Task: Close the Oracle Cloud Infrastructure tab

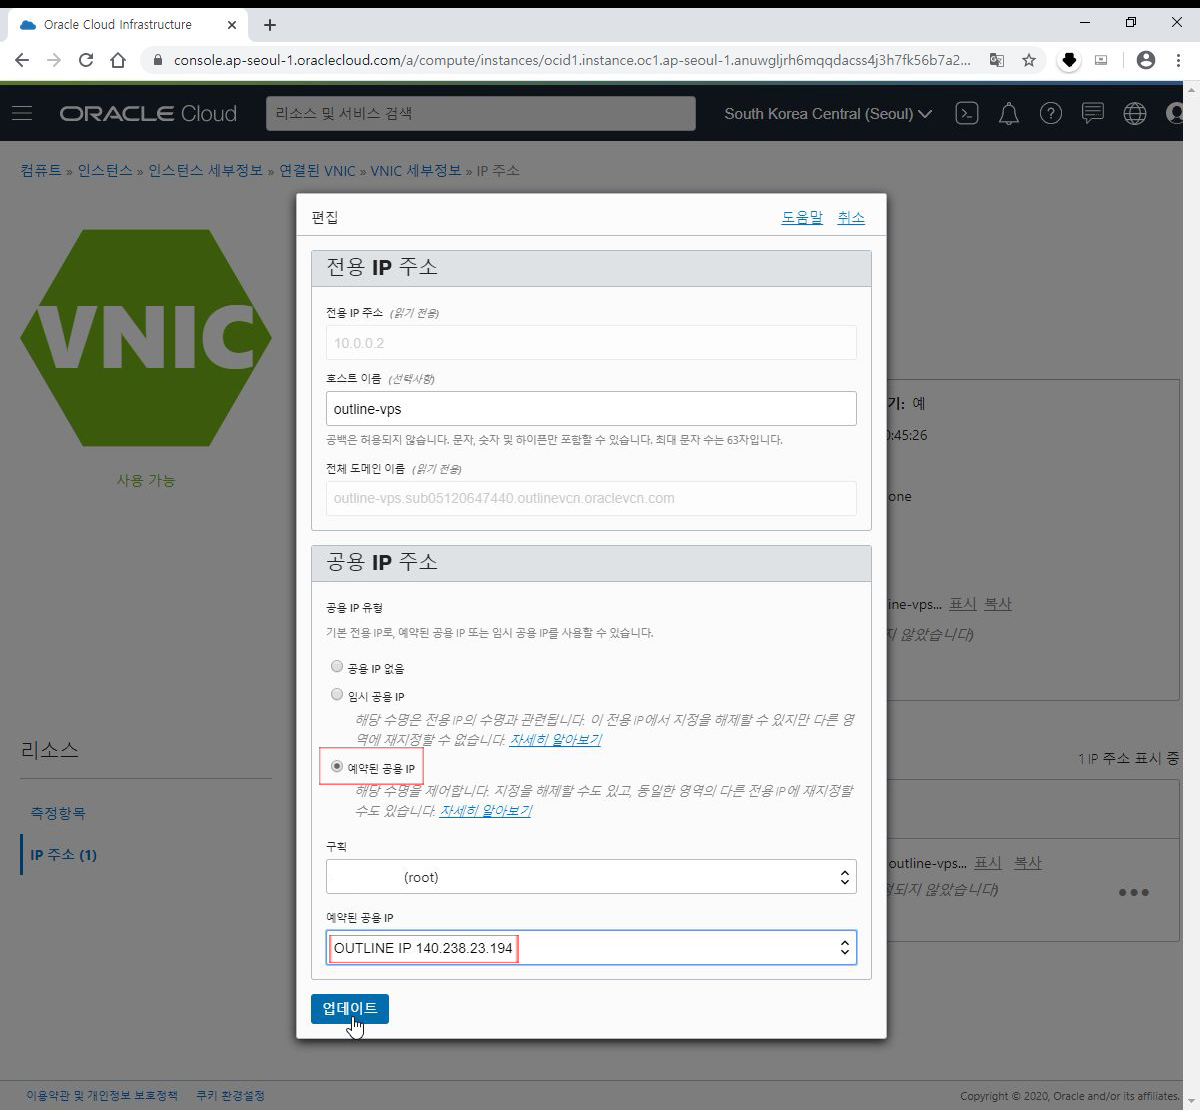Action: click(232, 24)
